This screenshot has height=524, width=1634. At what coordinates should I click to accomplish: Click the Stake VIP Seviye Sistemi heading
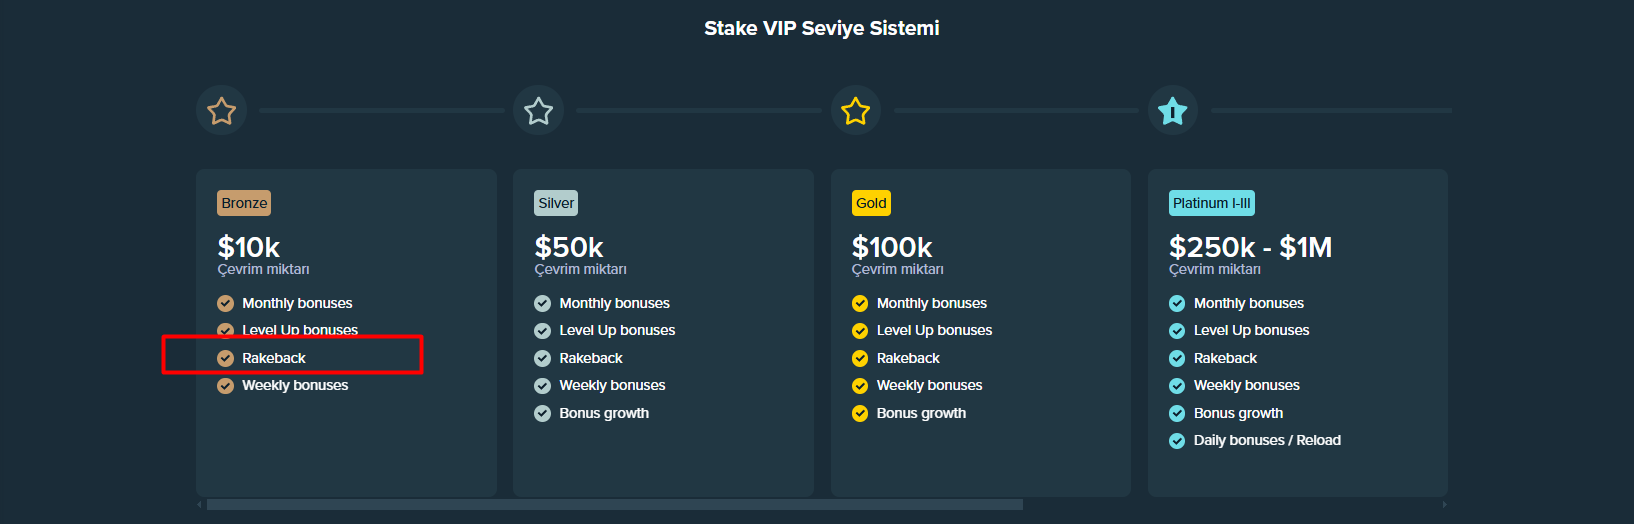(821, 28)
